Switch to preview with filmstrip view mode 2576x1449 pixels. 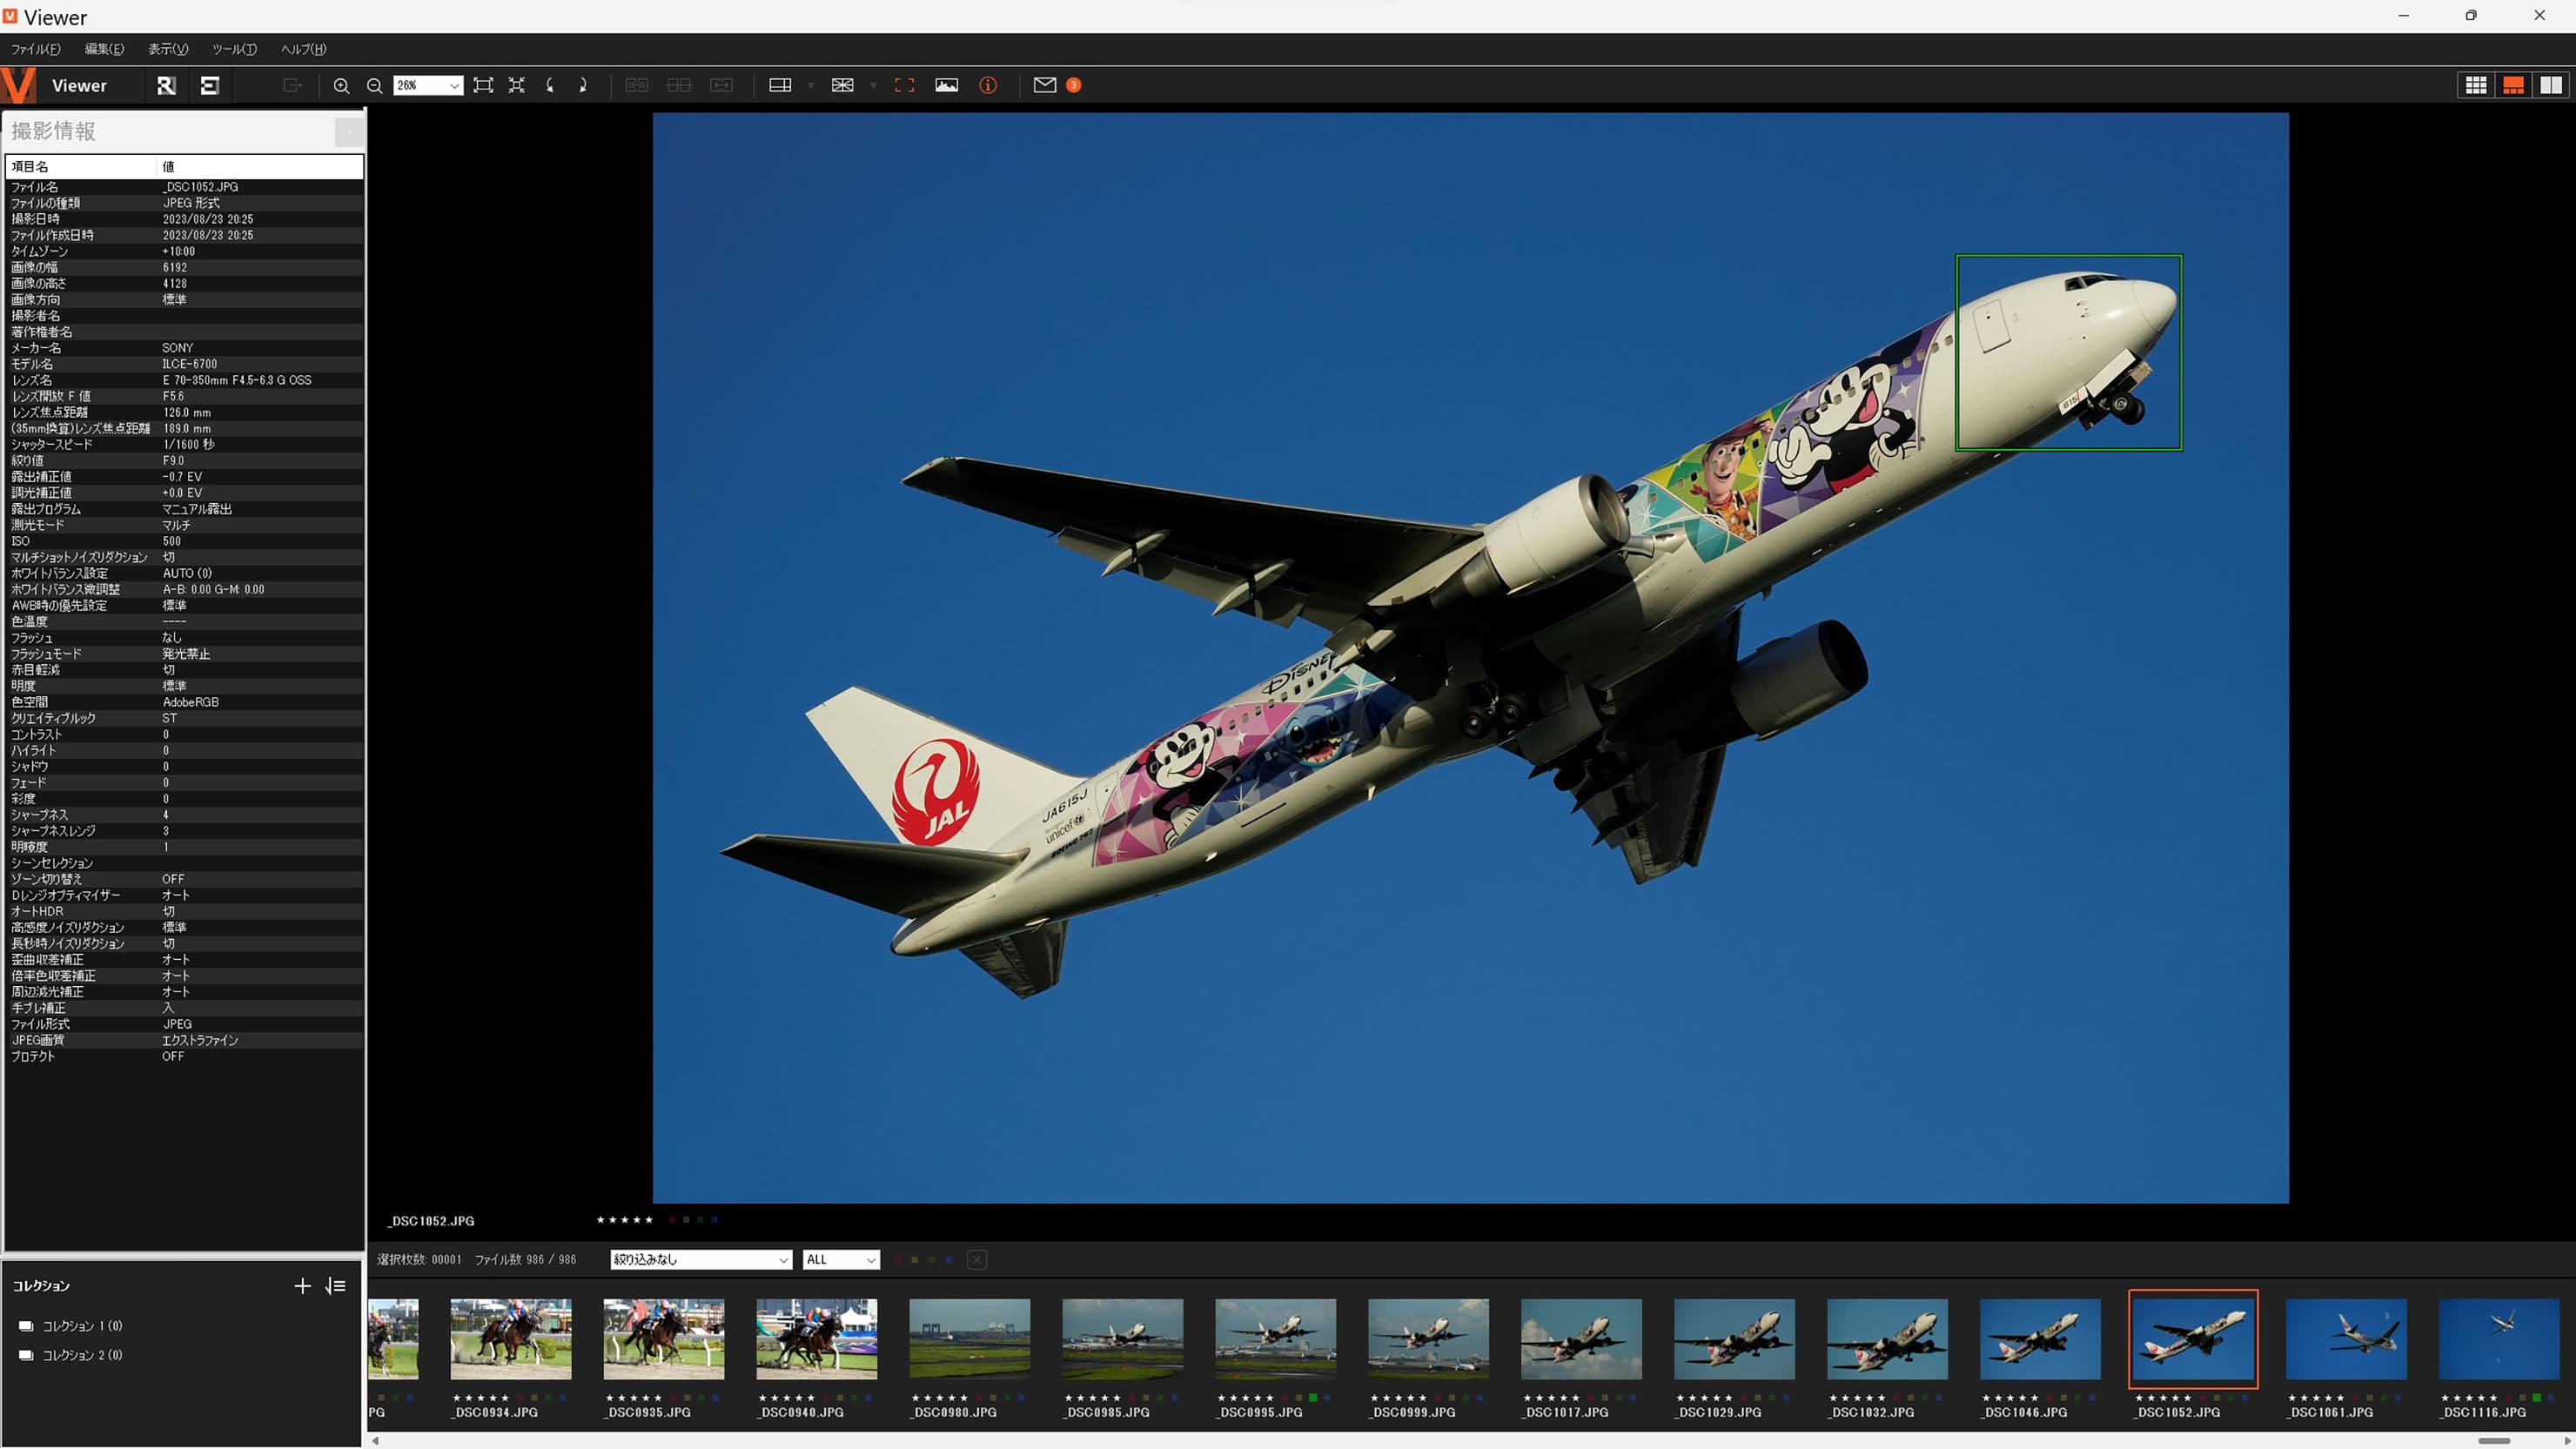[2513, 85]
